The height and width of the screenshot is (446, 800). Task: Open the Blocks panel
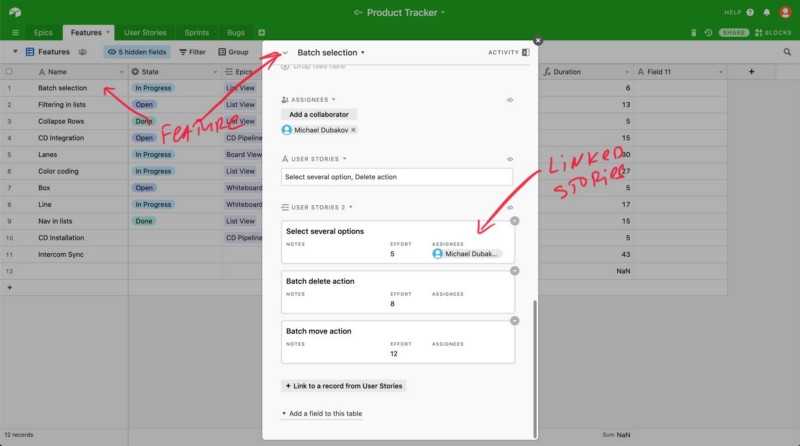773,33
